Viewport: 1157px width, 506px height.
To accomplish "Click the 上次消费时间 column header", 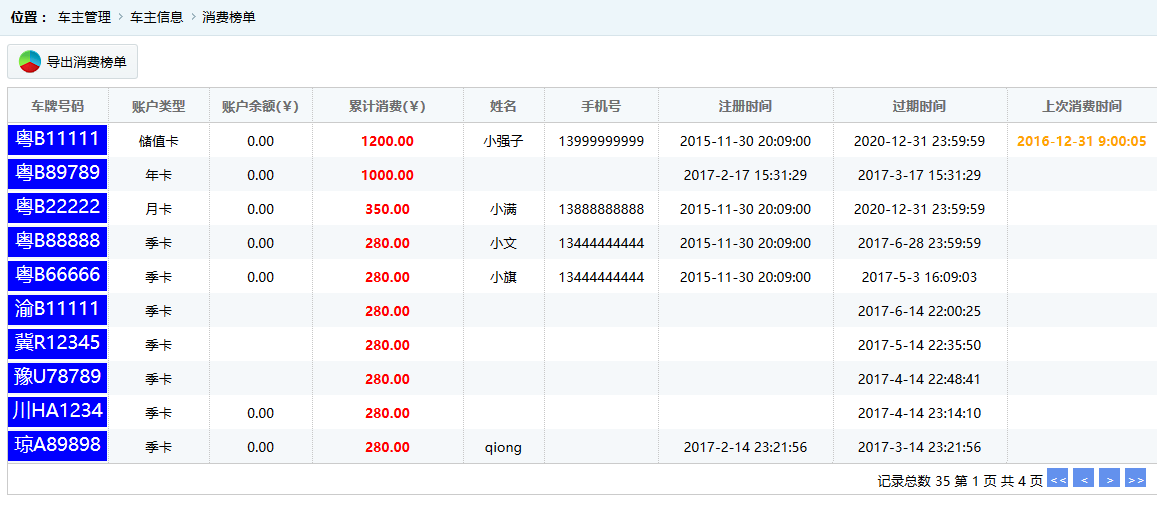I will tap(1081, 106).
